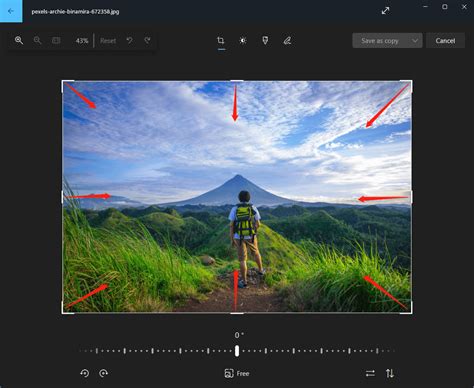This screenshot has width=474, height=388.
Task: Zoom in with the magnifier plus icon
Action: point(19,41)
